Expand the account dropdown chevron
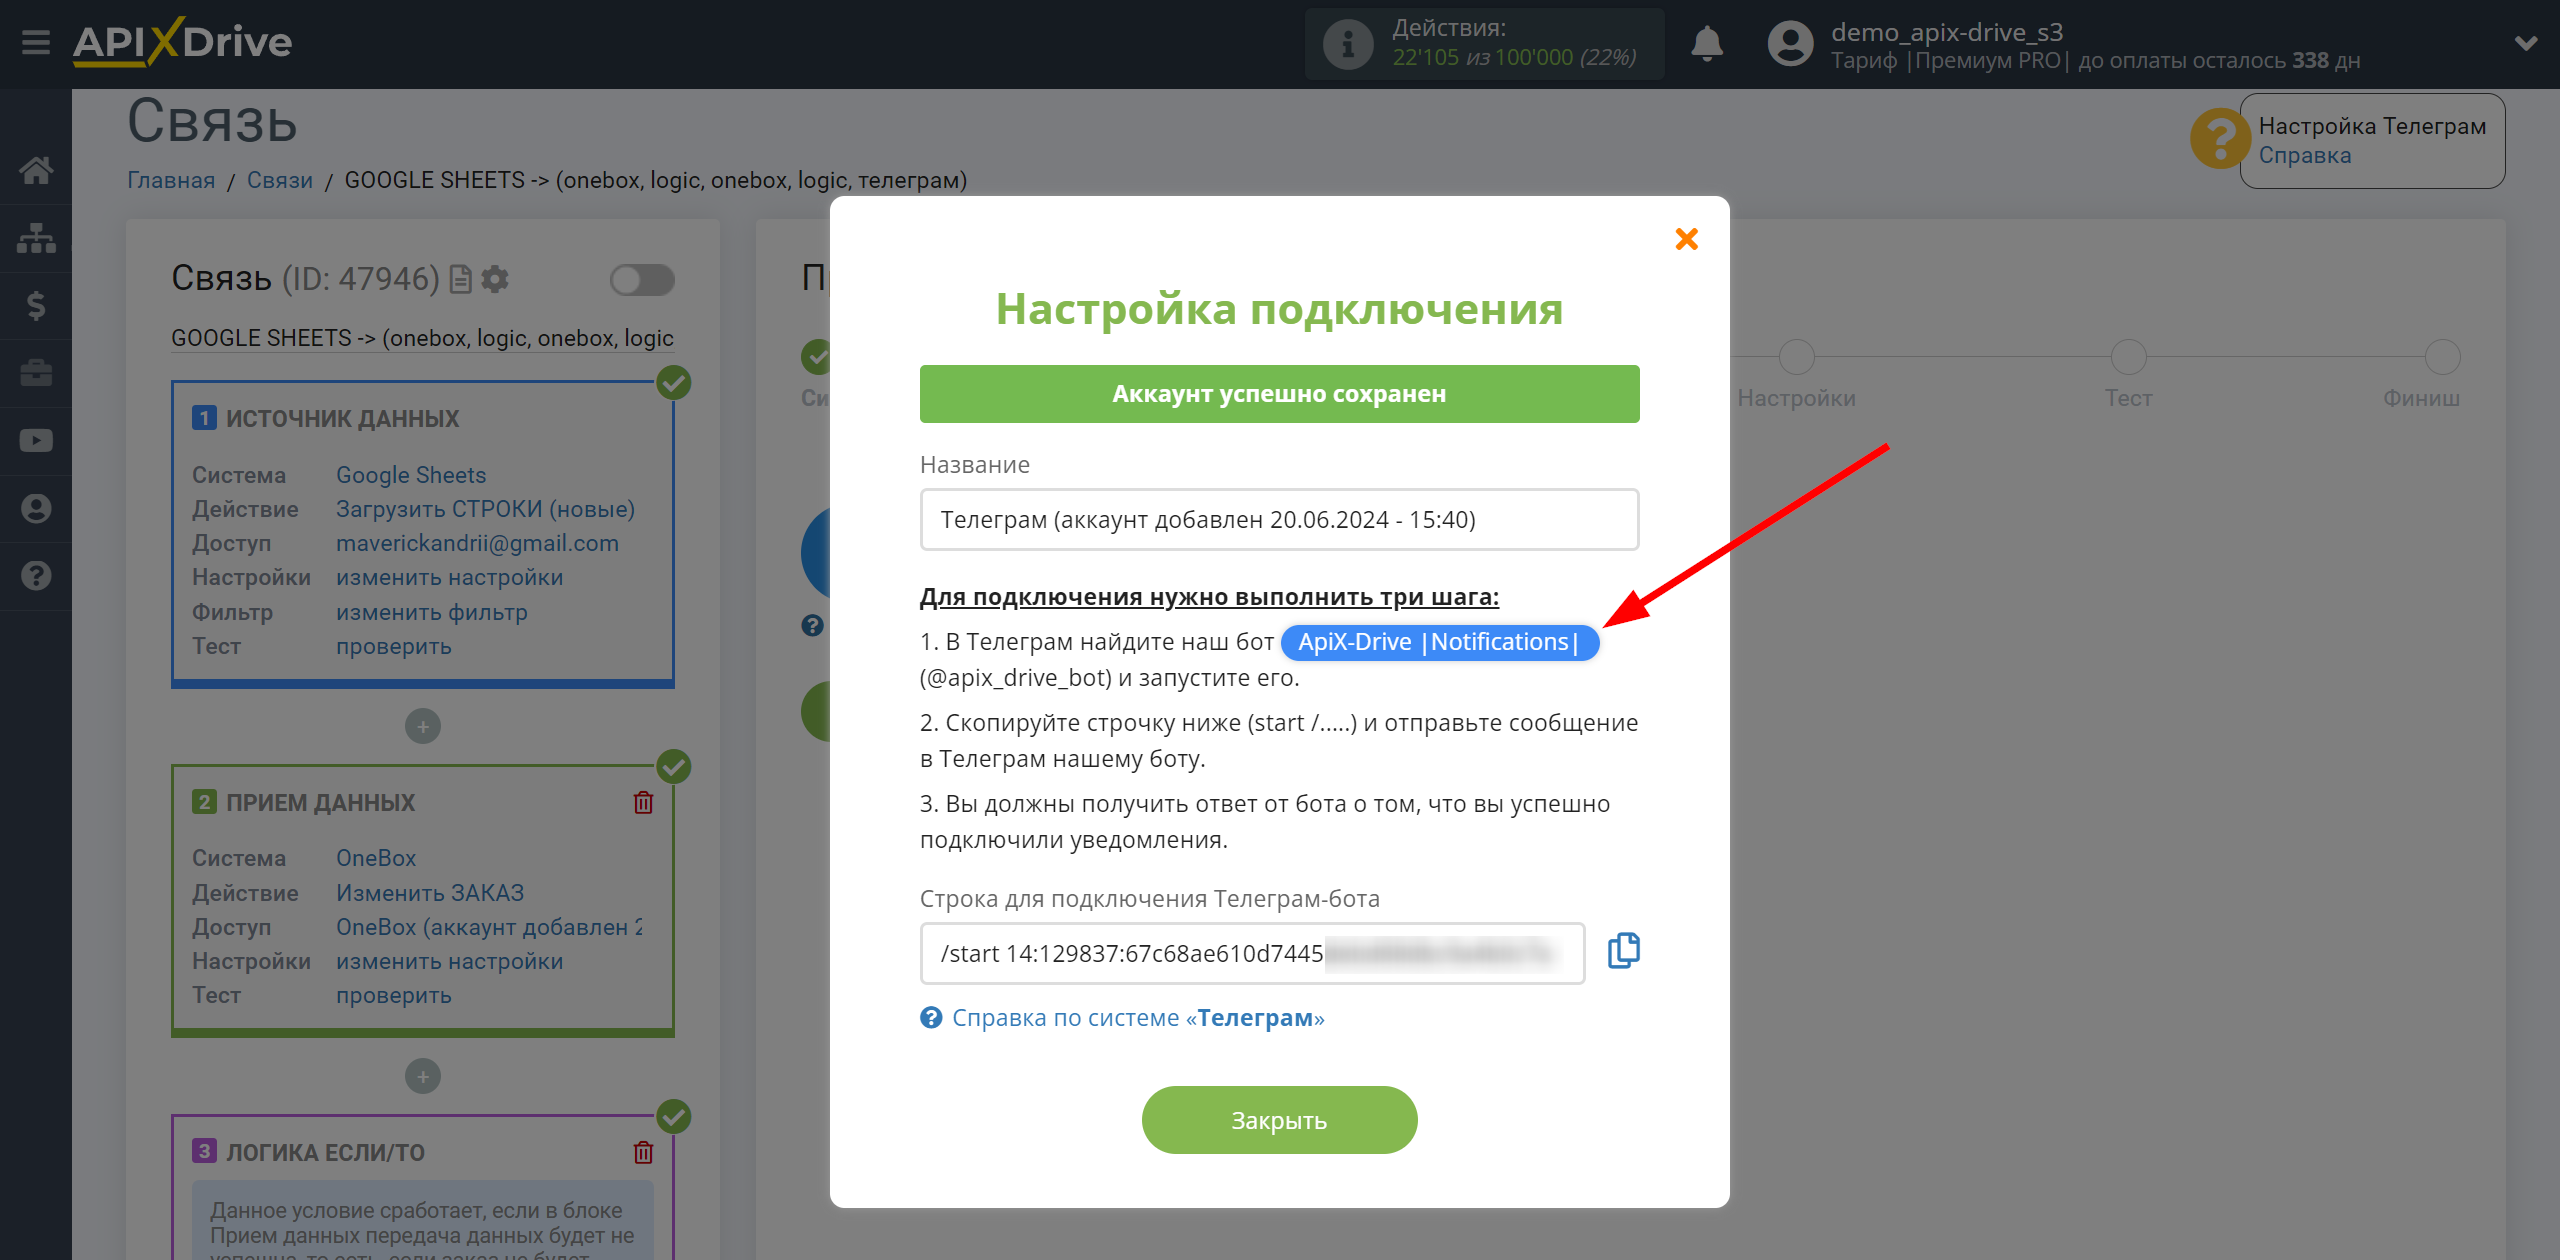The image size is (2560, 1260). pyautogui.click(x=2525, y=43)
